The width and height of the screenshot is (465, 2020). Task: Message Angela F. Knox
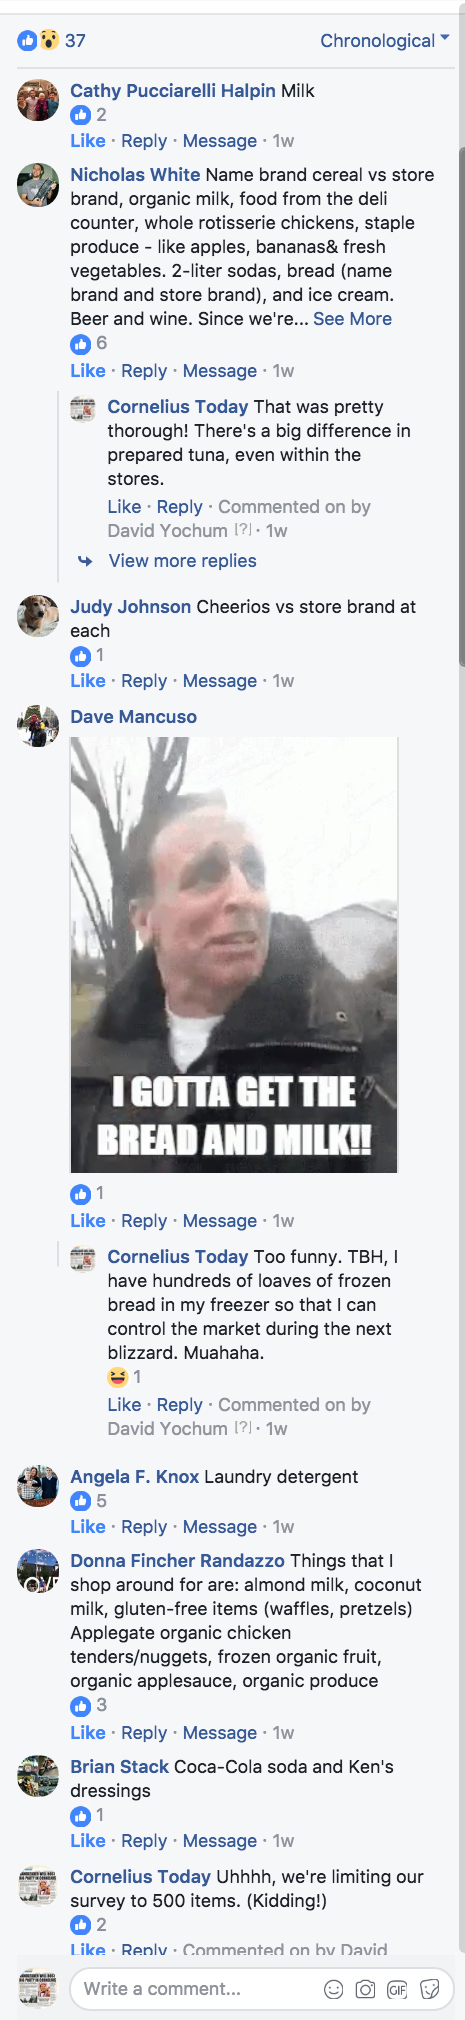[x=220, y=1527]
